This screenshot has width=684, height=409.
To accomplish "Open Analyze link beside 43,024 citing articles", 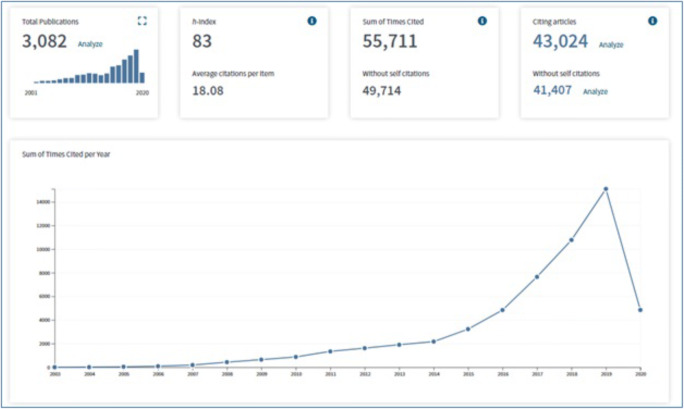I will point(611,44).
